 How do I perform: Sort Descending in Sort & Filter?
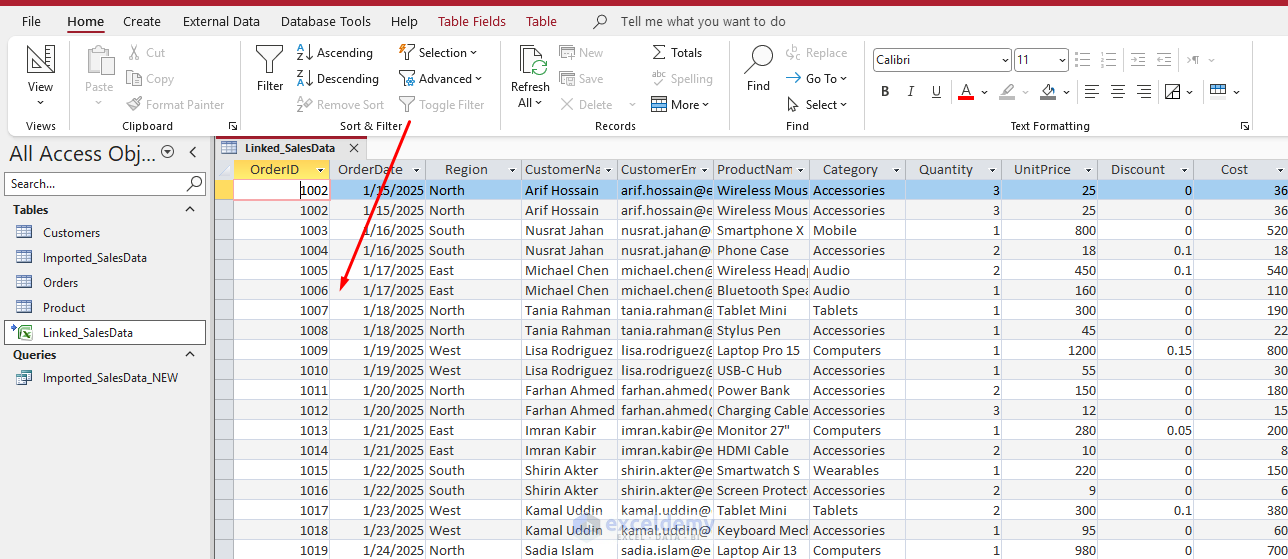coord(338,79)
